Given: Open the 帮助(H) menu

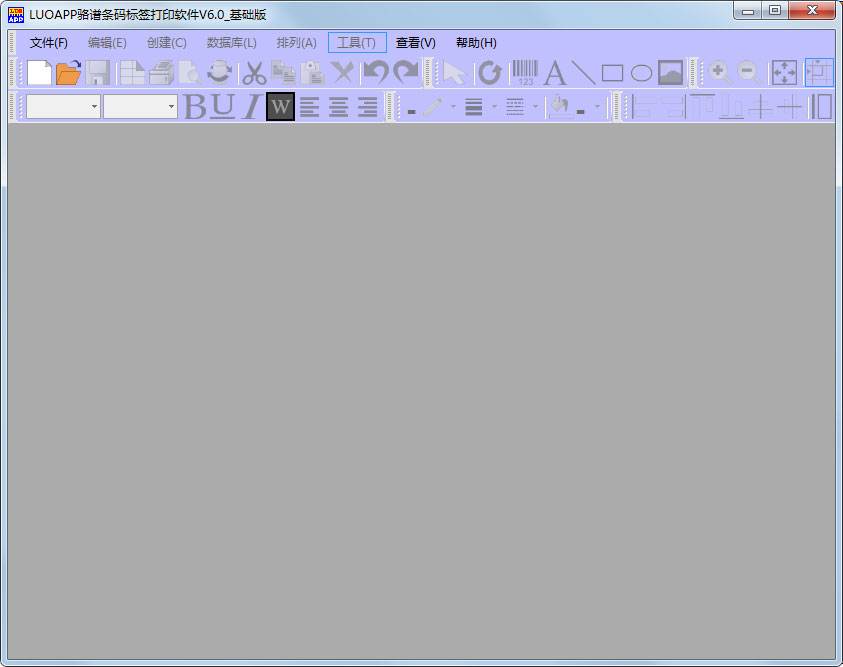Looking at the screenshot, I should click(x=476, y=43).
